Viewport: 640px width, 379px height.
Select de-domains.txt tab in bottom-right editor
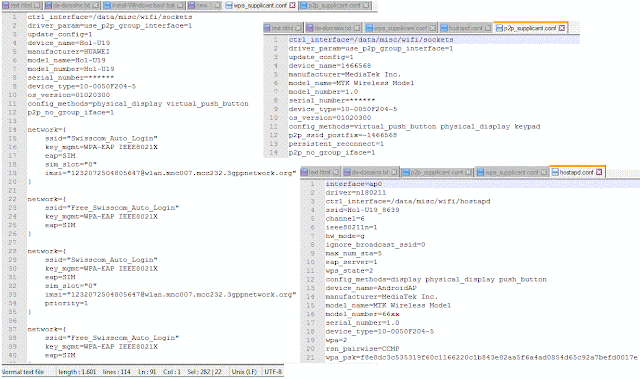[370, 172]
